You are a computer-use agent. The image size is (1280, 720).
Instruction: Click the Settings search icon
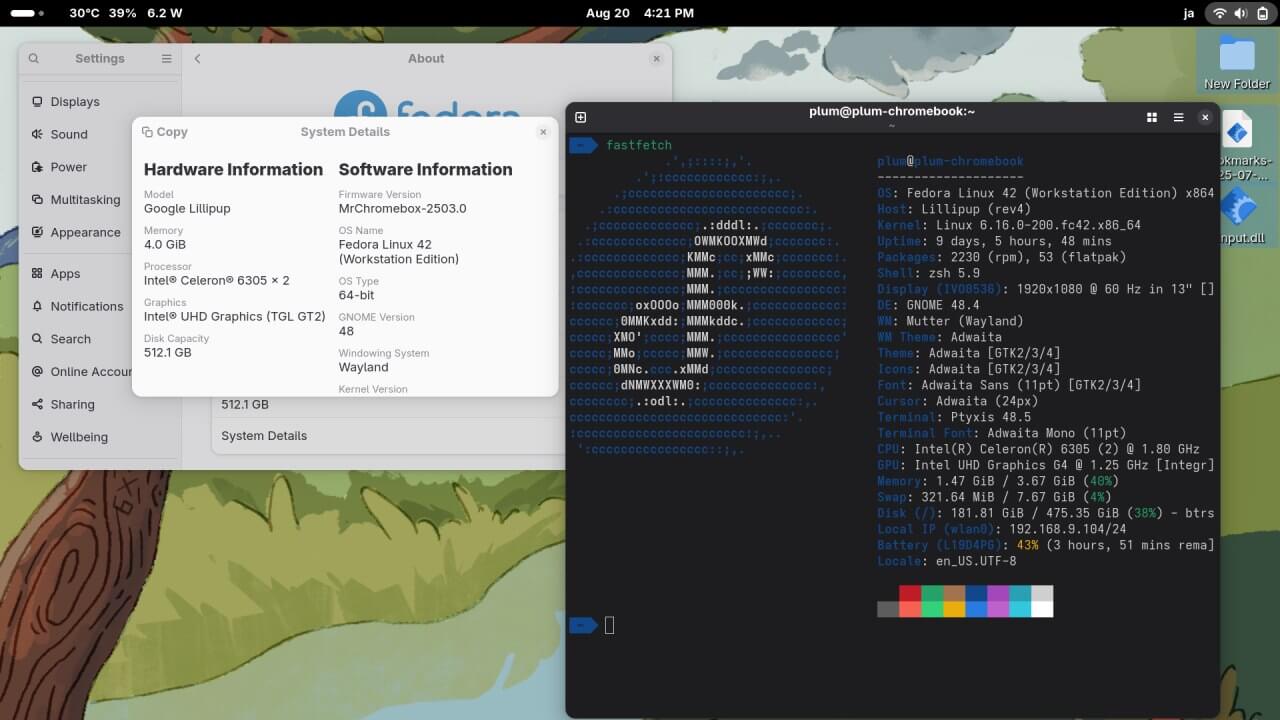[x=34, y=59]
